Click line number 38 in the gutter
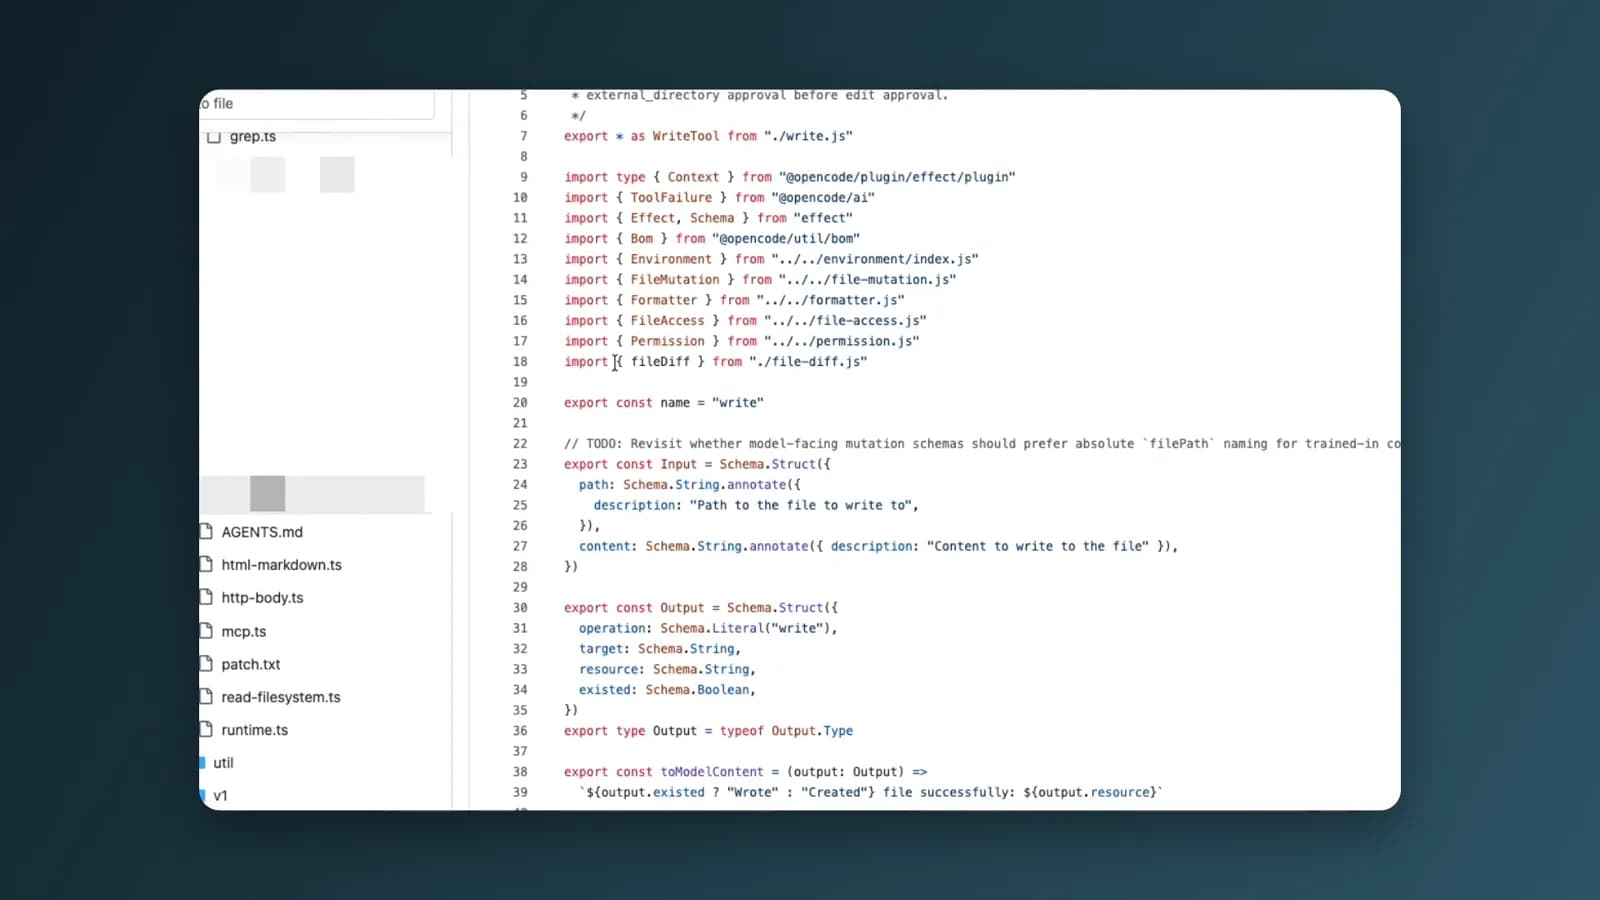 pyautogui.click(x=520, y=772)
